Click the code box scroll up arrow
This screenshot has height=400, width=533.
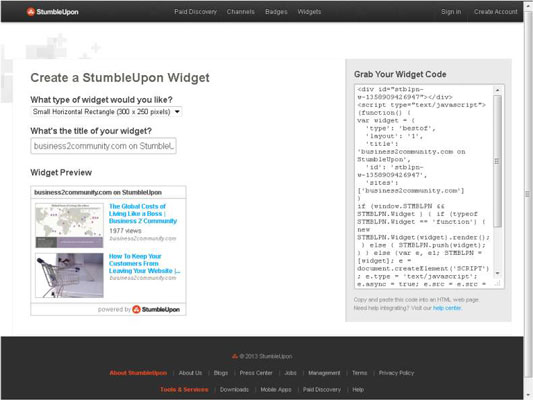tap(497, 90)
